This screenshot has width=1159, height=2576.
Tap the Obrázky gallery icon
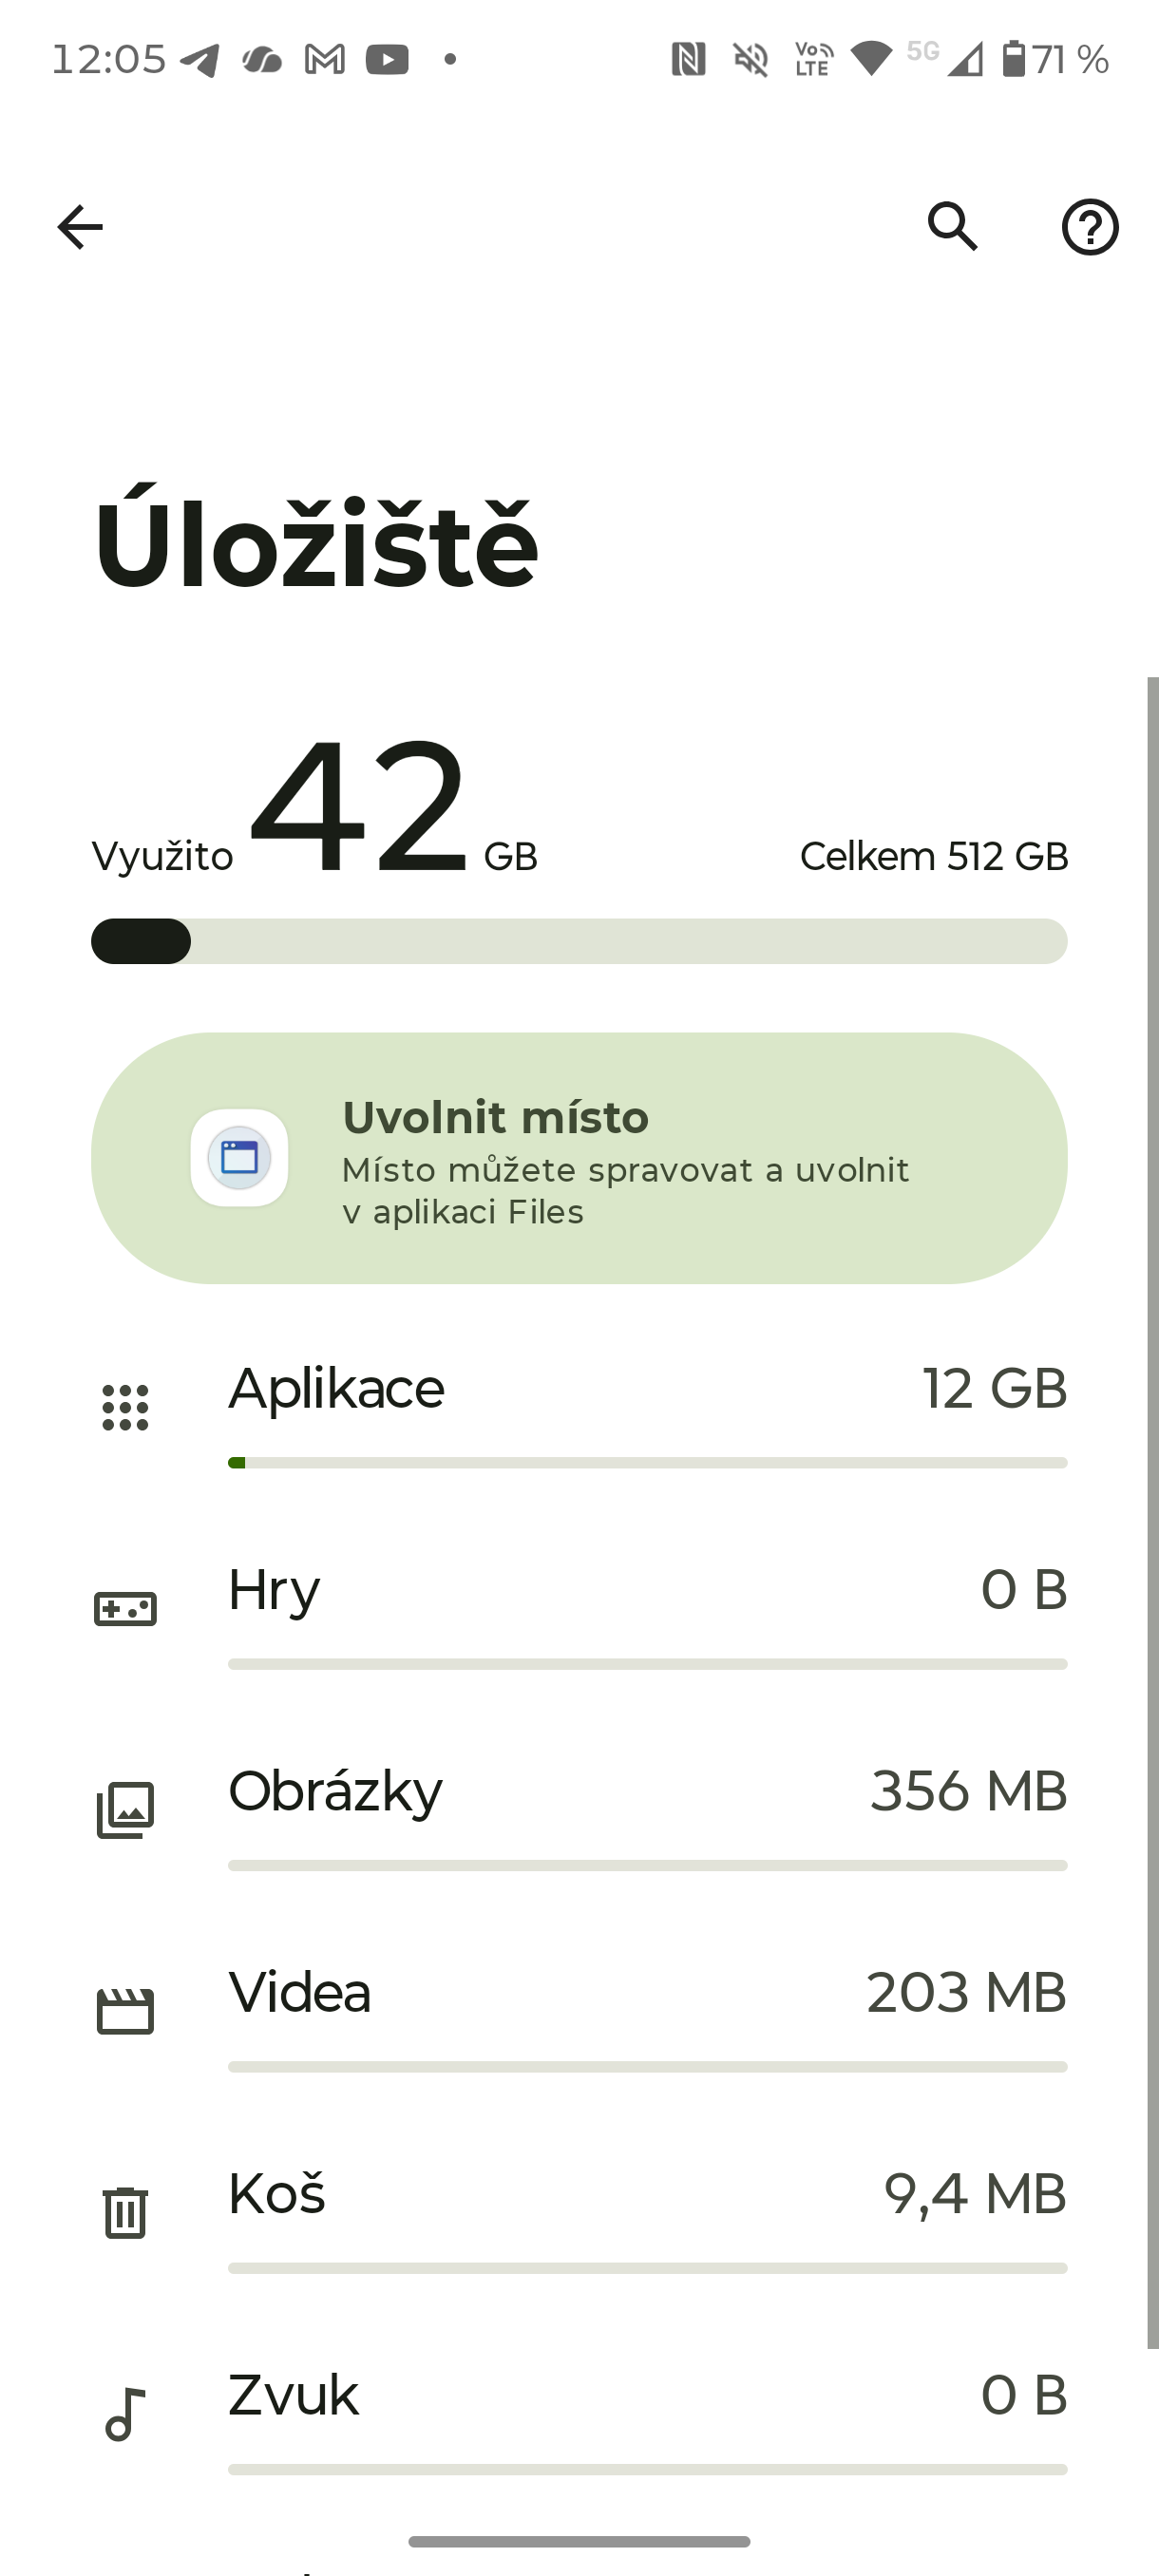pyautogui.click(x=125, y=1810)
